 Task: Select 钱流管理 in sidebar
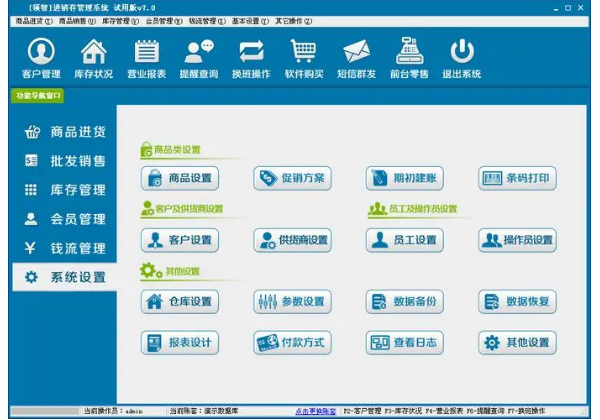point(65,248)
